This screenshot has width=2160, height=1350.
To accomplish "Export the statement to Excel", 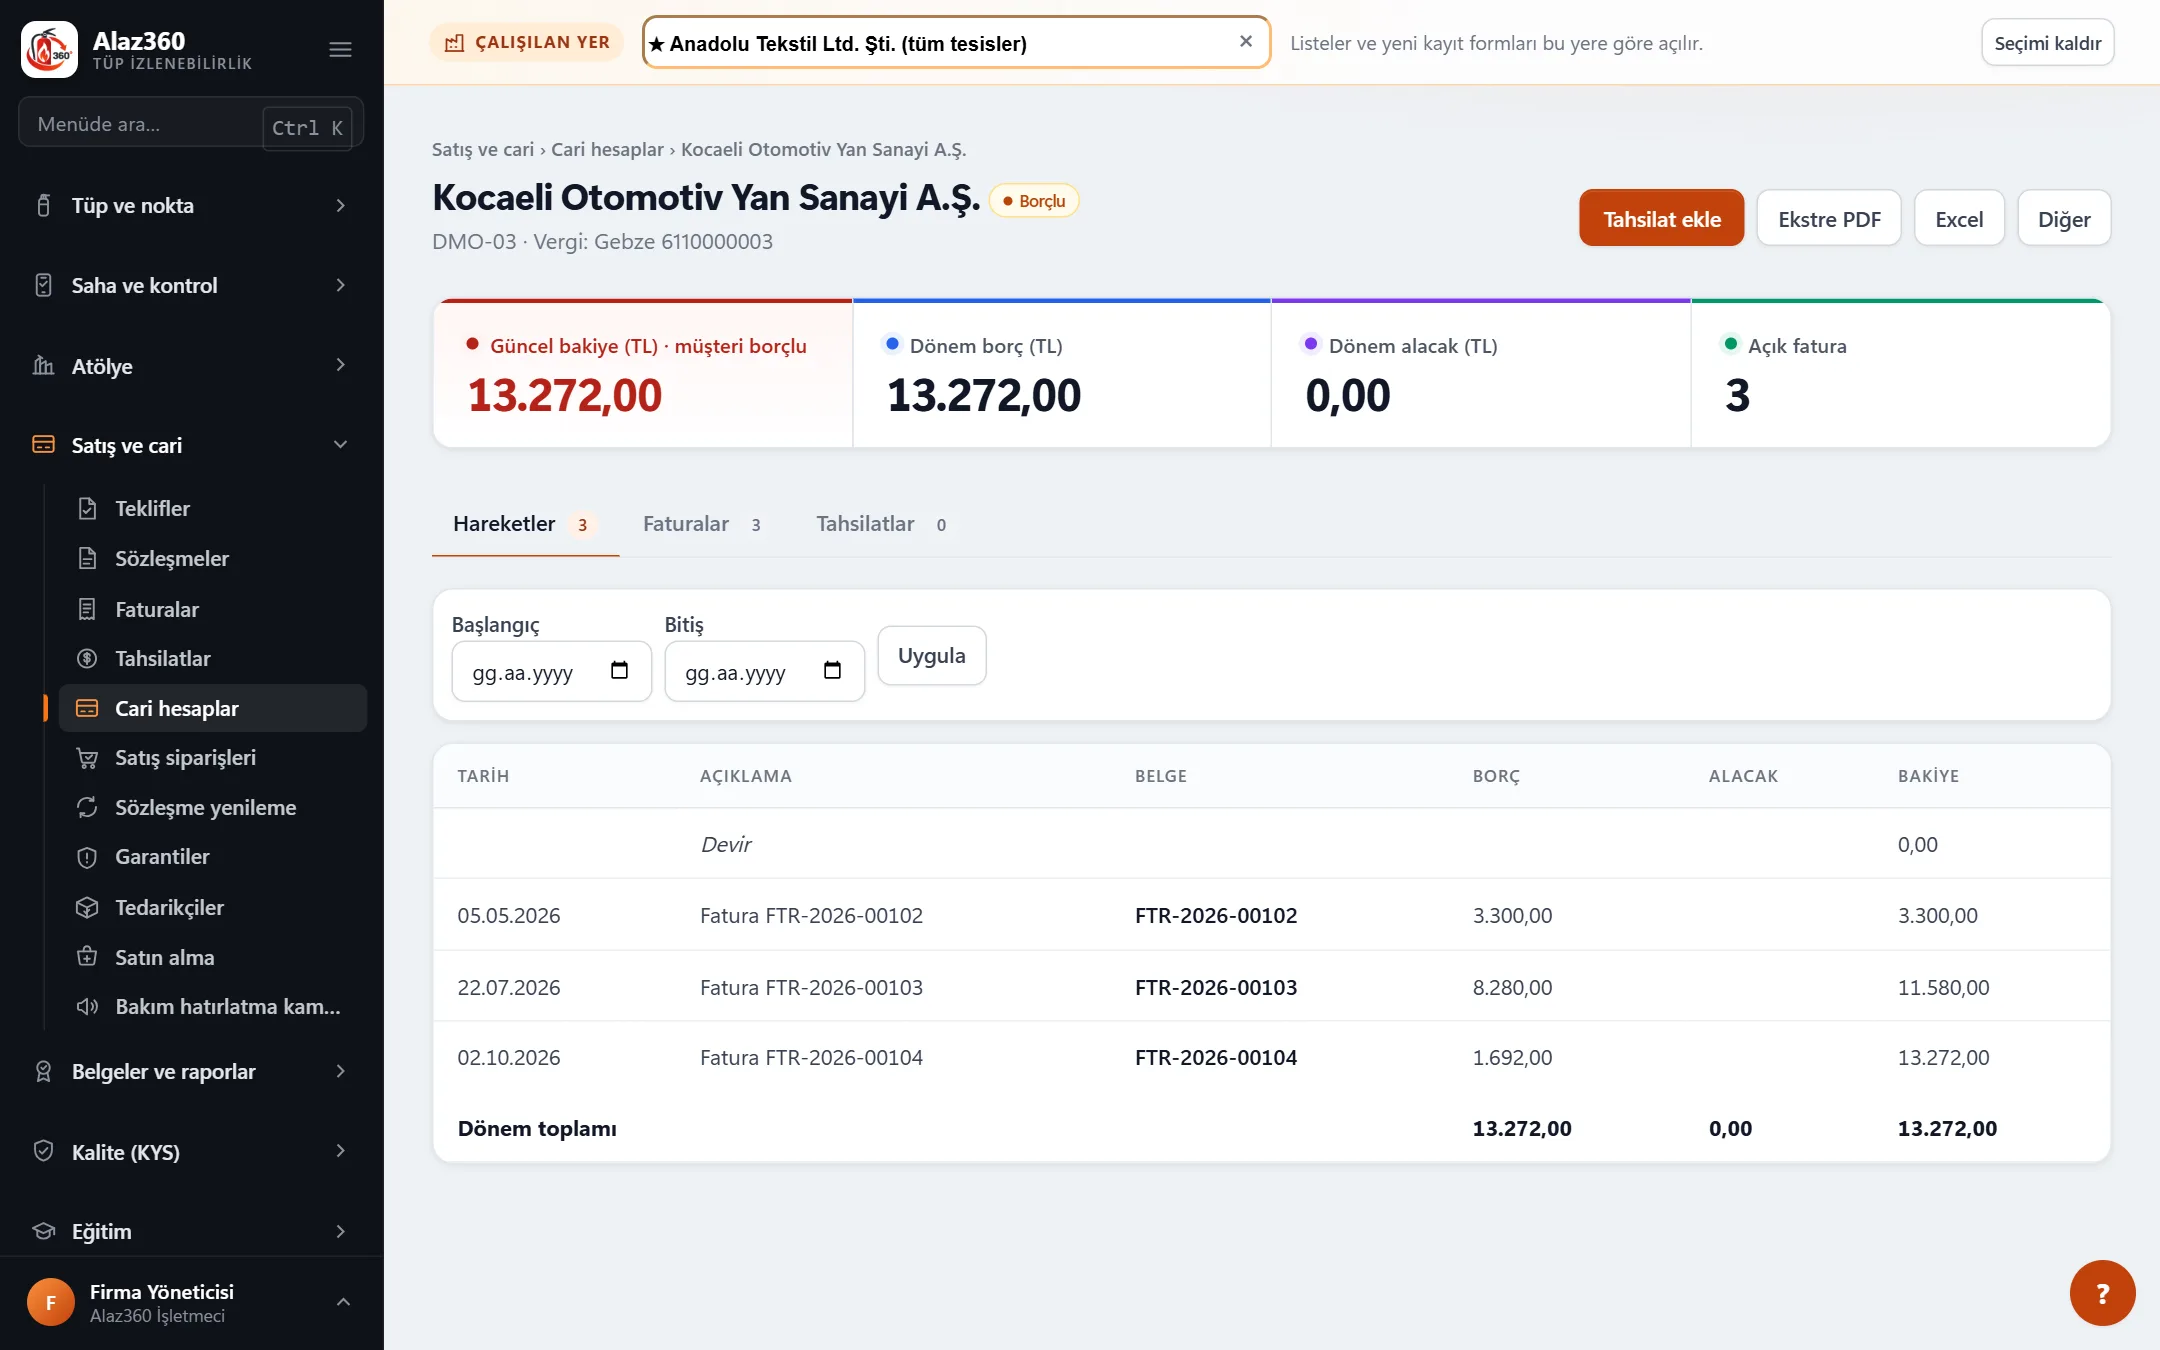I will click(1959, 219).
